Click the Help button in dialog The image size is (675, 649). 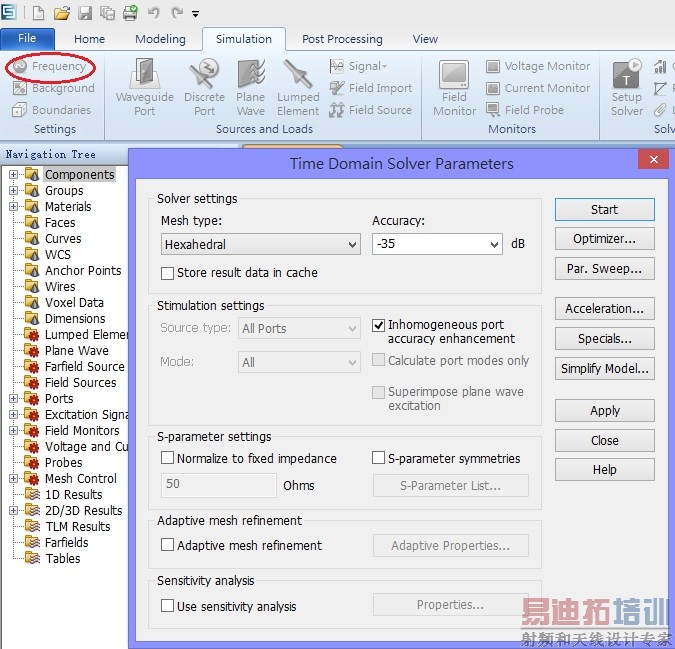604,470
